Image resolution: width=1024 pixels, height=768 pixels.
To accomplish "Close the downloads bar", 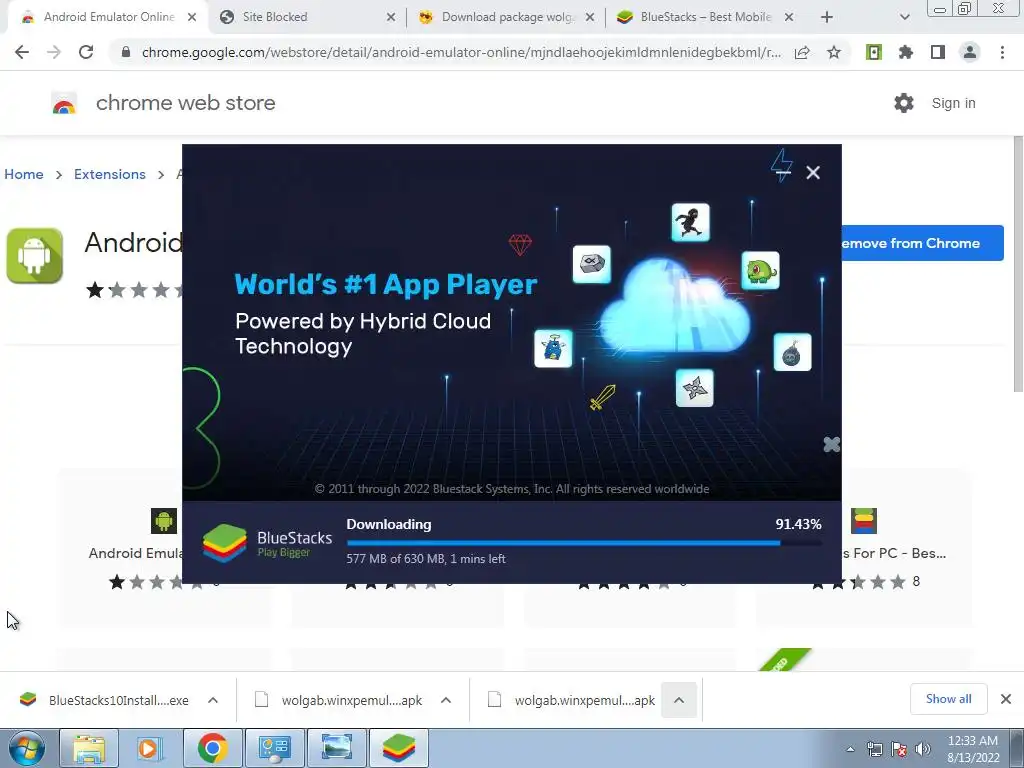I will [1006, 699].
